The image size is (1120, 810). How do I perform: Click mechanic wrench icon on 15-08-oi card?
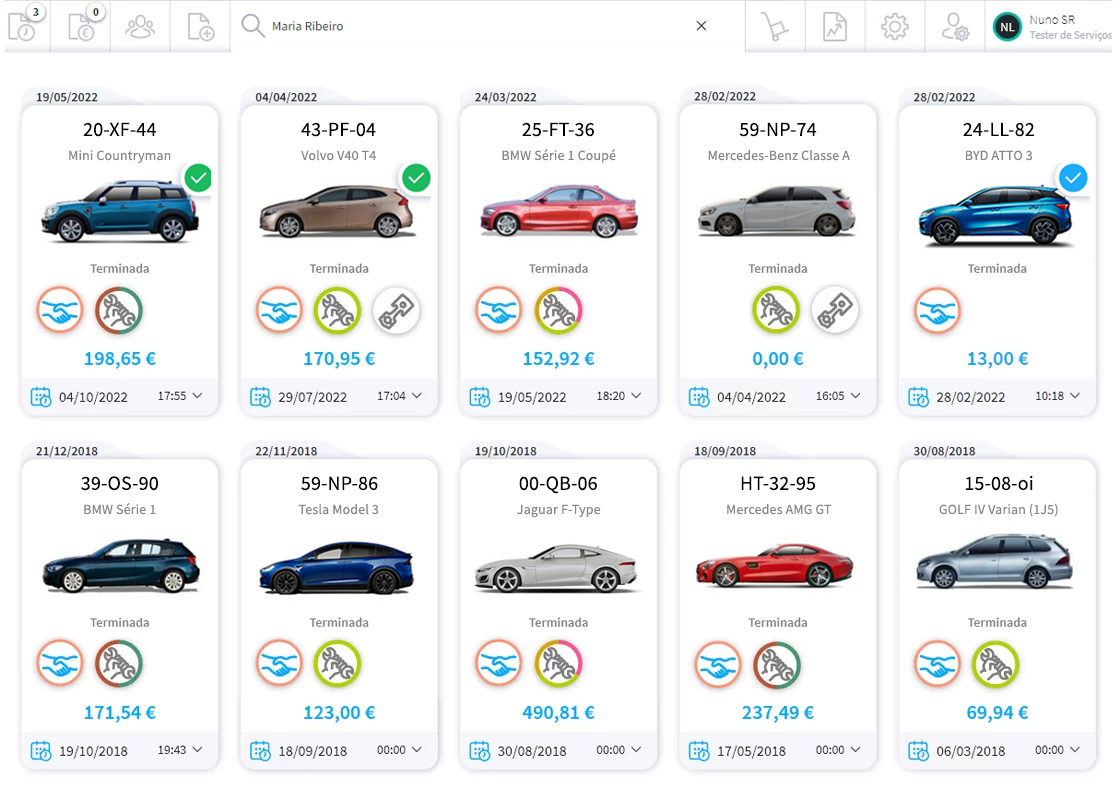[995, 664]
